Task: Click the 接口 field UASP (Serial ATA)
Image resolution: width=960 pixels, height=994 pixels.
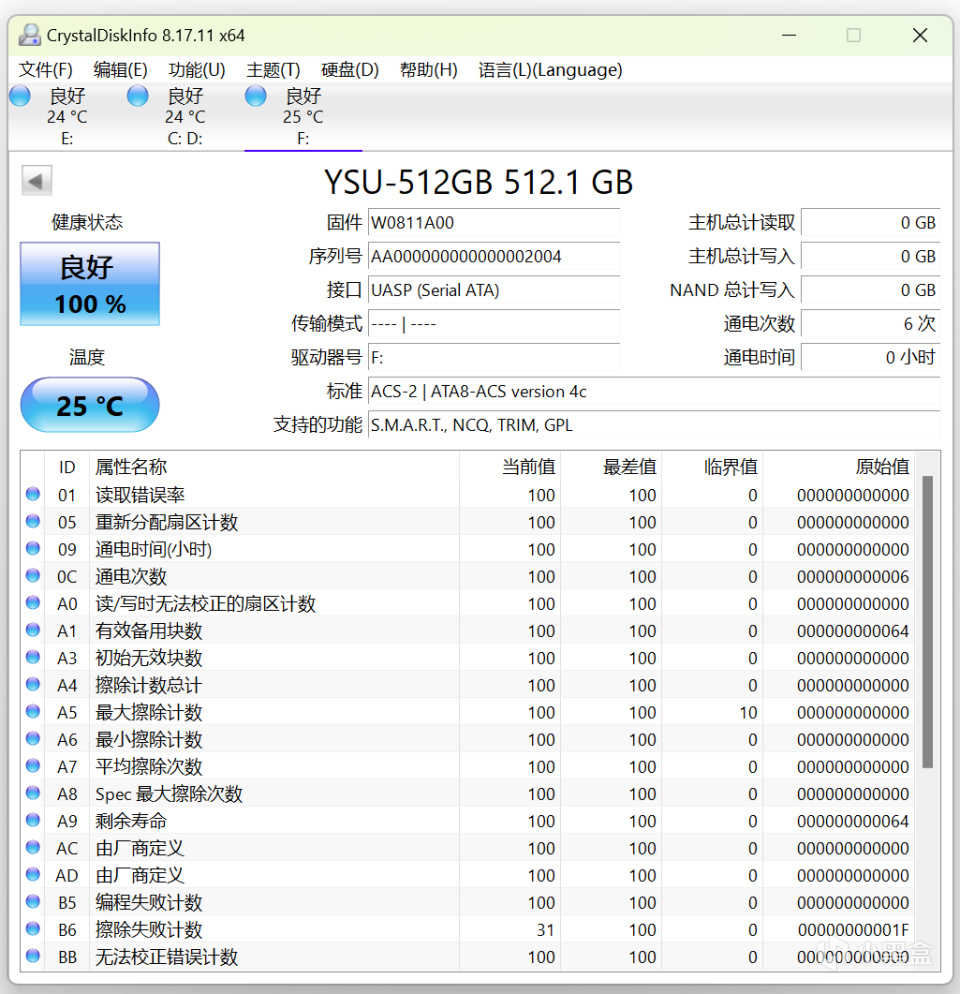Action: click(x=494, y=290)
